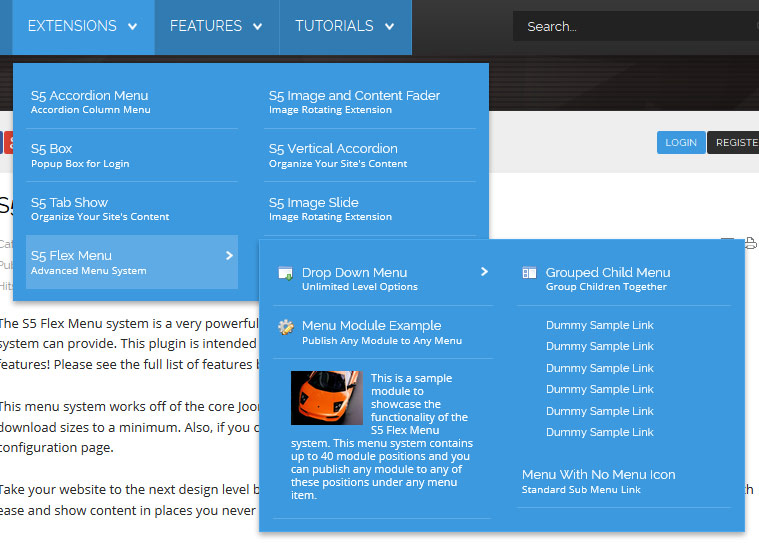
Task: Click the Login button
Action: (x=681, y=143)
